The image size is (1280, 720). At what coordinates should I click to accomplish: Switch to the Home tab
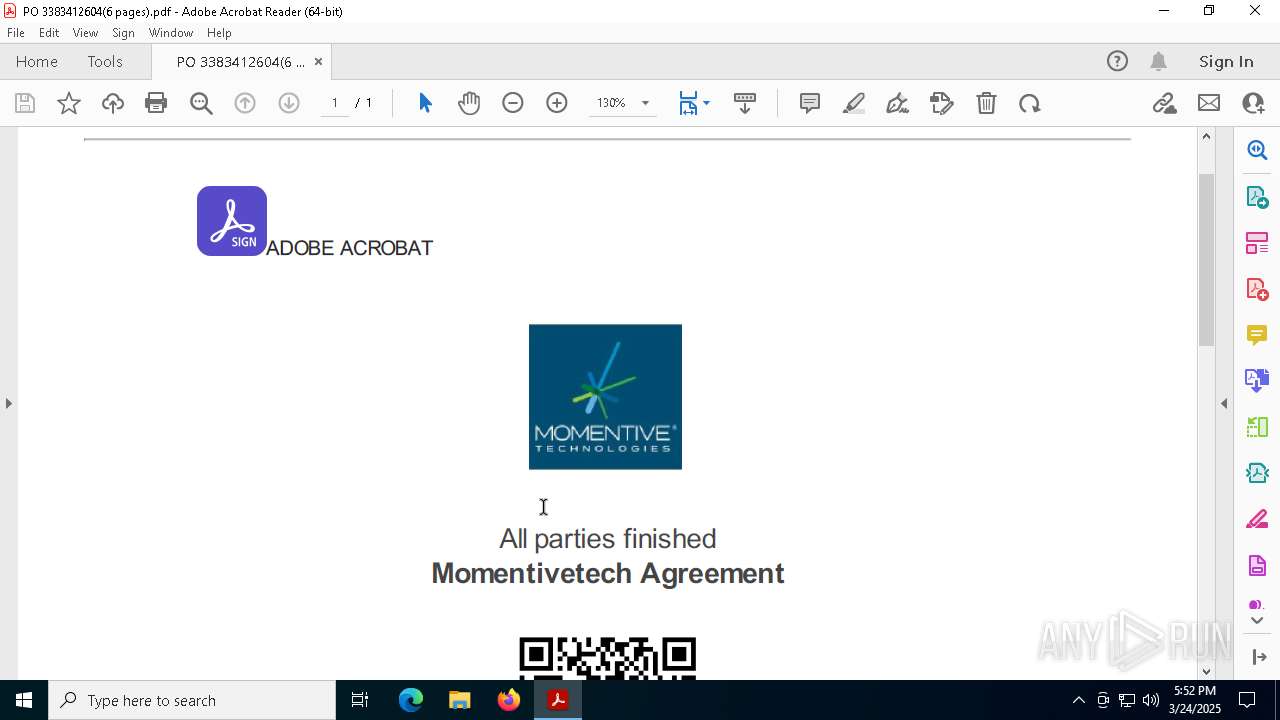point(37,62)
